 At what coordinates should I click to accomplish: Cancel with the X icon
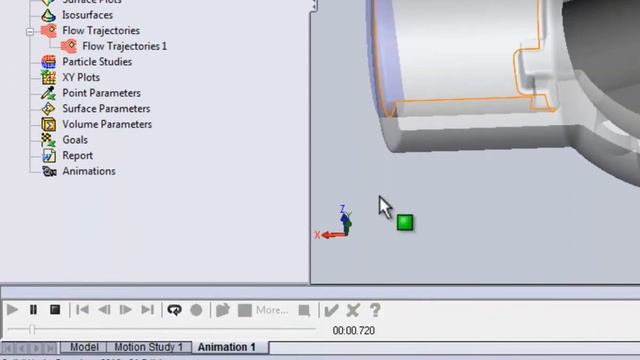tap(353, 310)
